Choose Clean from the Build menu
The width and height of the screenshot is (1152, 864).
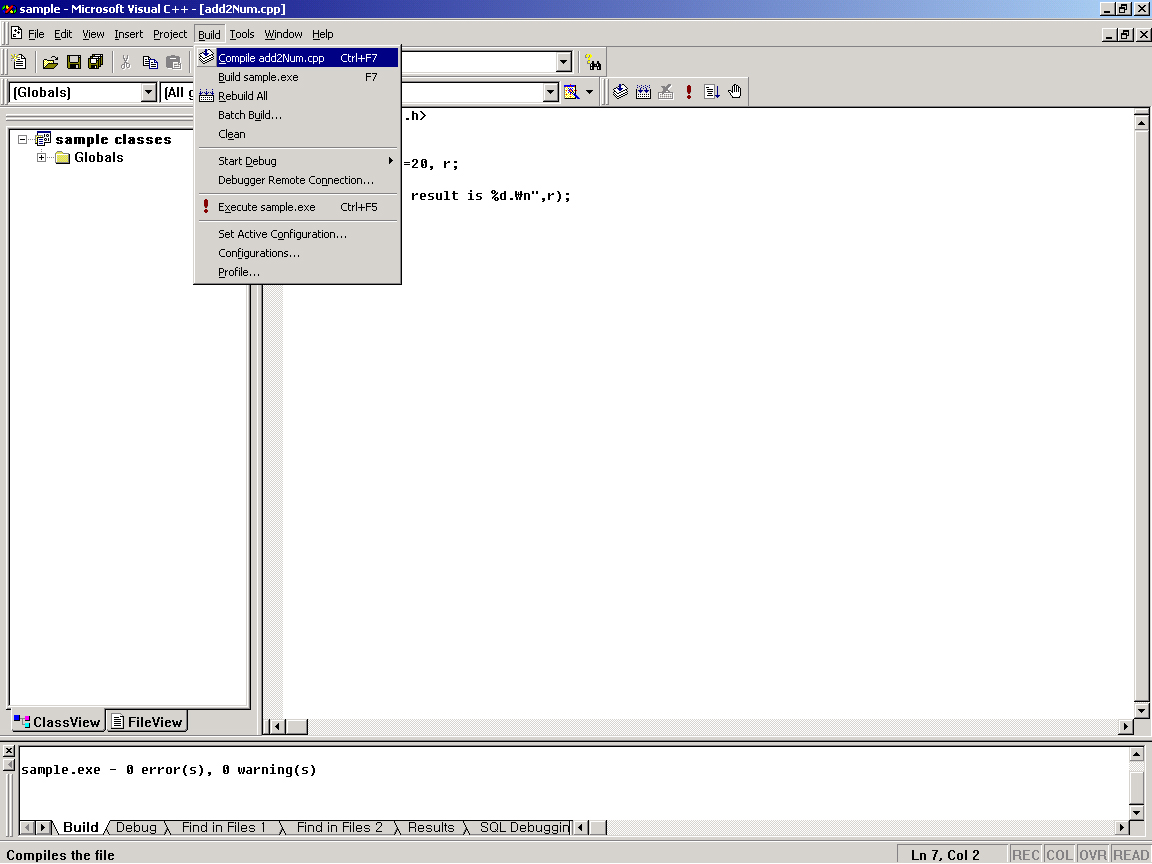coord(298,134)
